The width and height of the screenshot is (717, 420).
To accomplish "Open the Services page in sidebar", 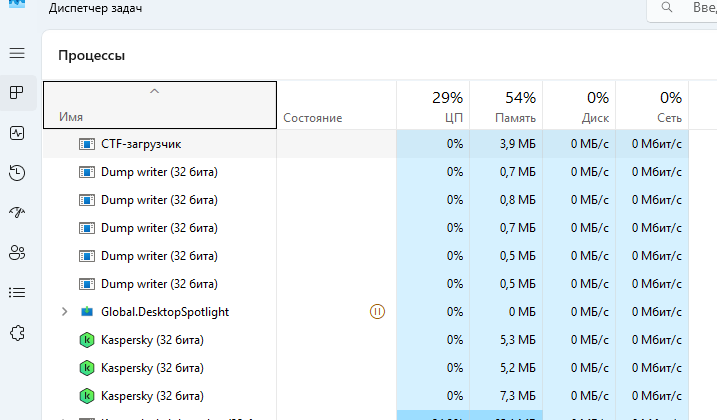I will point(17,333).
